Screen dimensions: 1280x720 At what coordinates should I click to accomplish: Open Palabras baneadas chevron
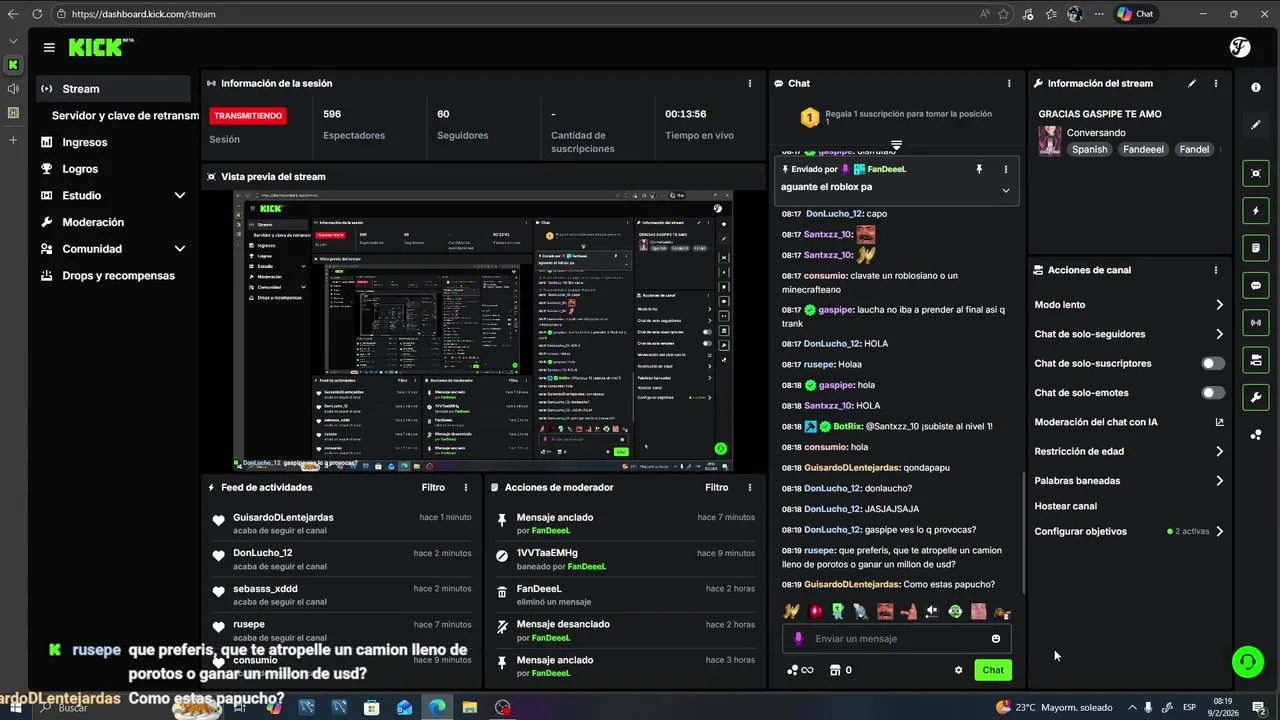click(1219, 481)
